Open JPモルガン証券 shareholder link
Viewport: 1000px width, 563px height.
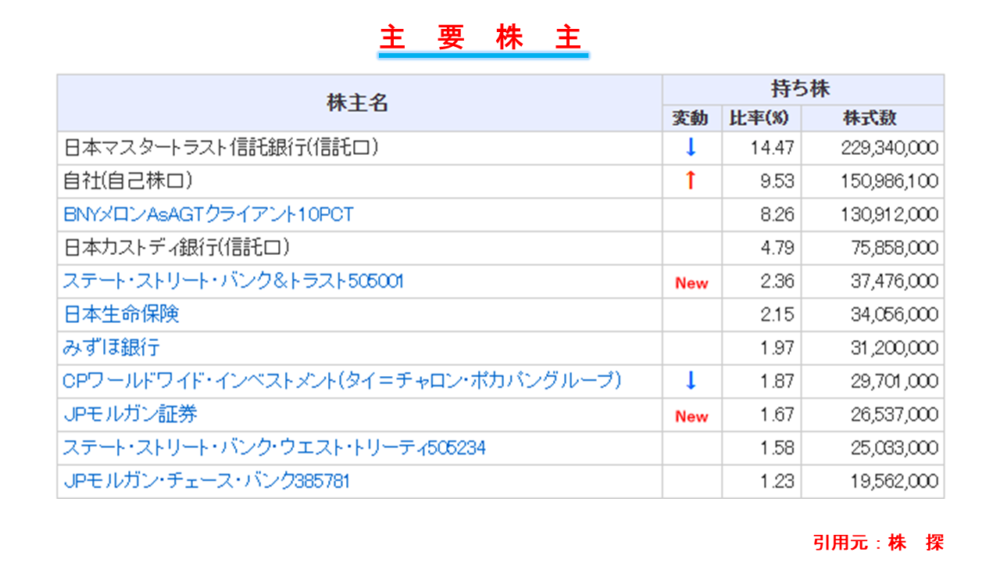coord(130,414)
